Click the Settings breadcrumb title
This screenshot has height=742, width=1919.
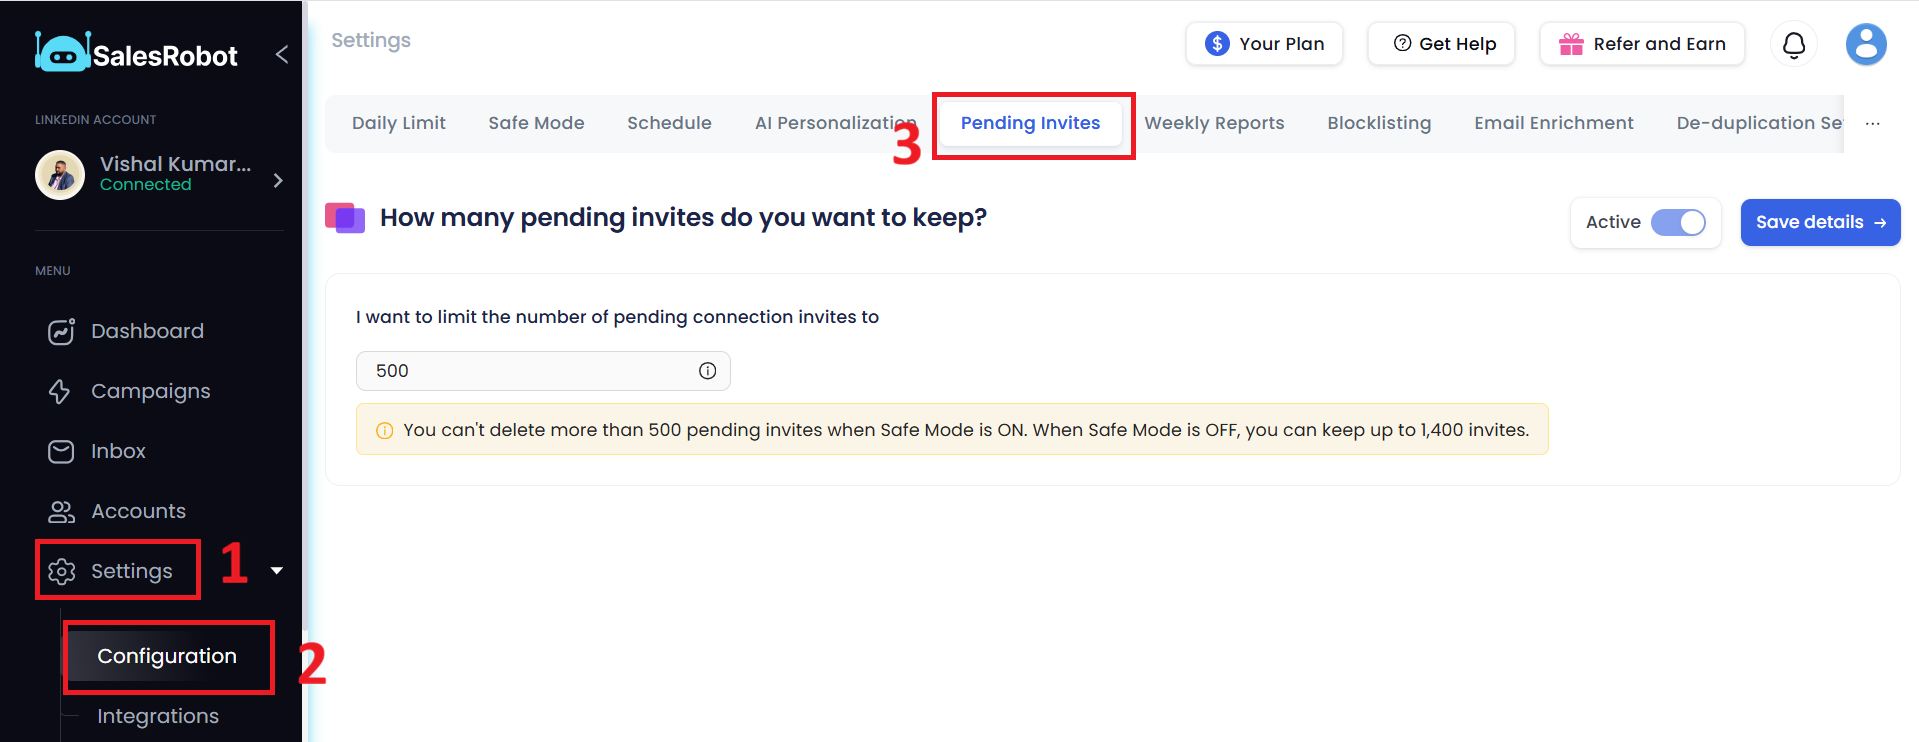click(371, 40)
